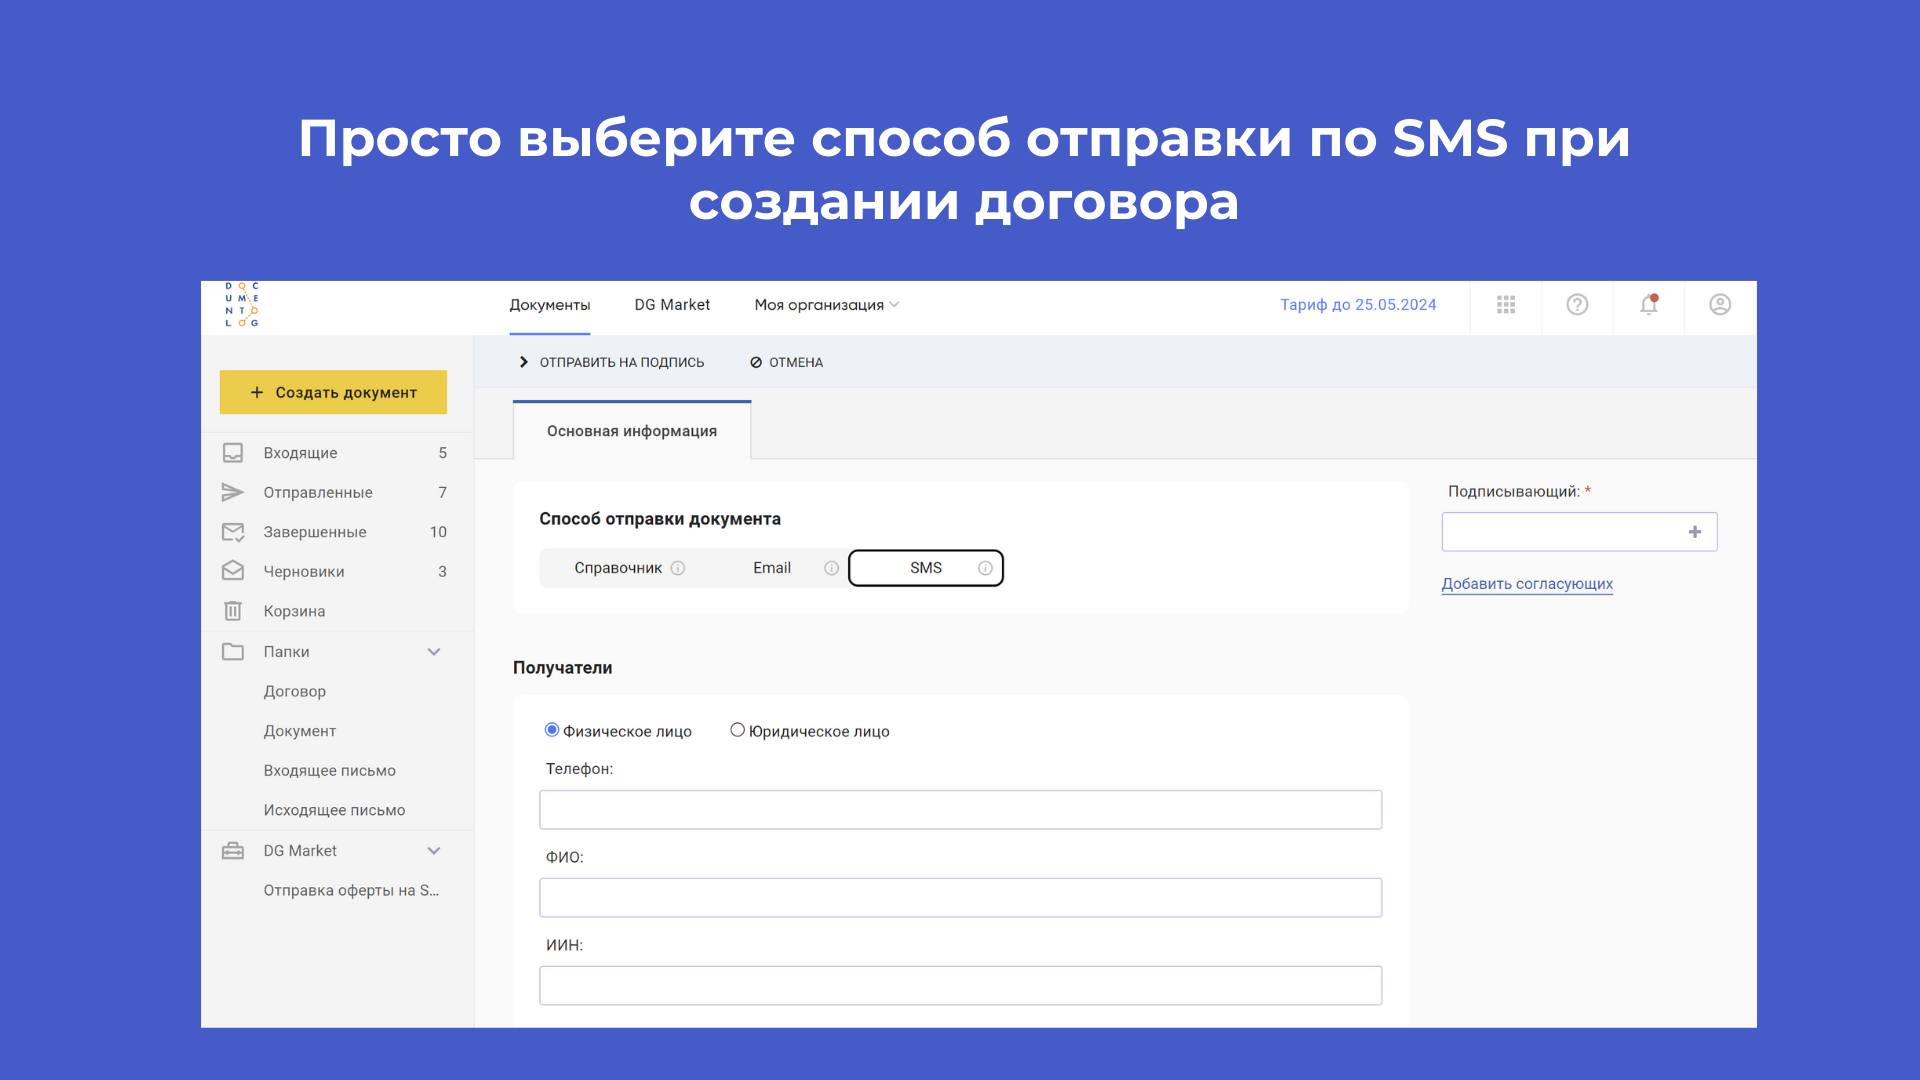The height and width of the screenshot is (1080, 1920).
Task: Open the help question mark icon
Action: (x=1577, y=305)
